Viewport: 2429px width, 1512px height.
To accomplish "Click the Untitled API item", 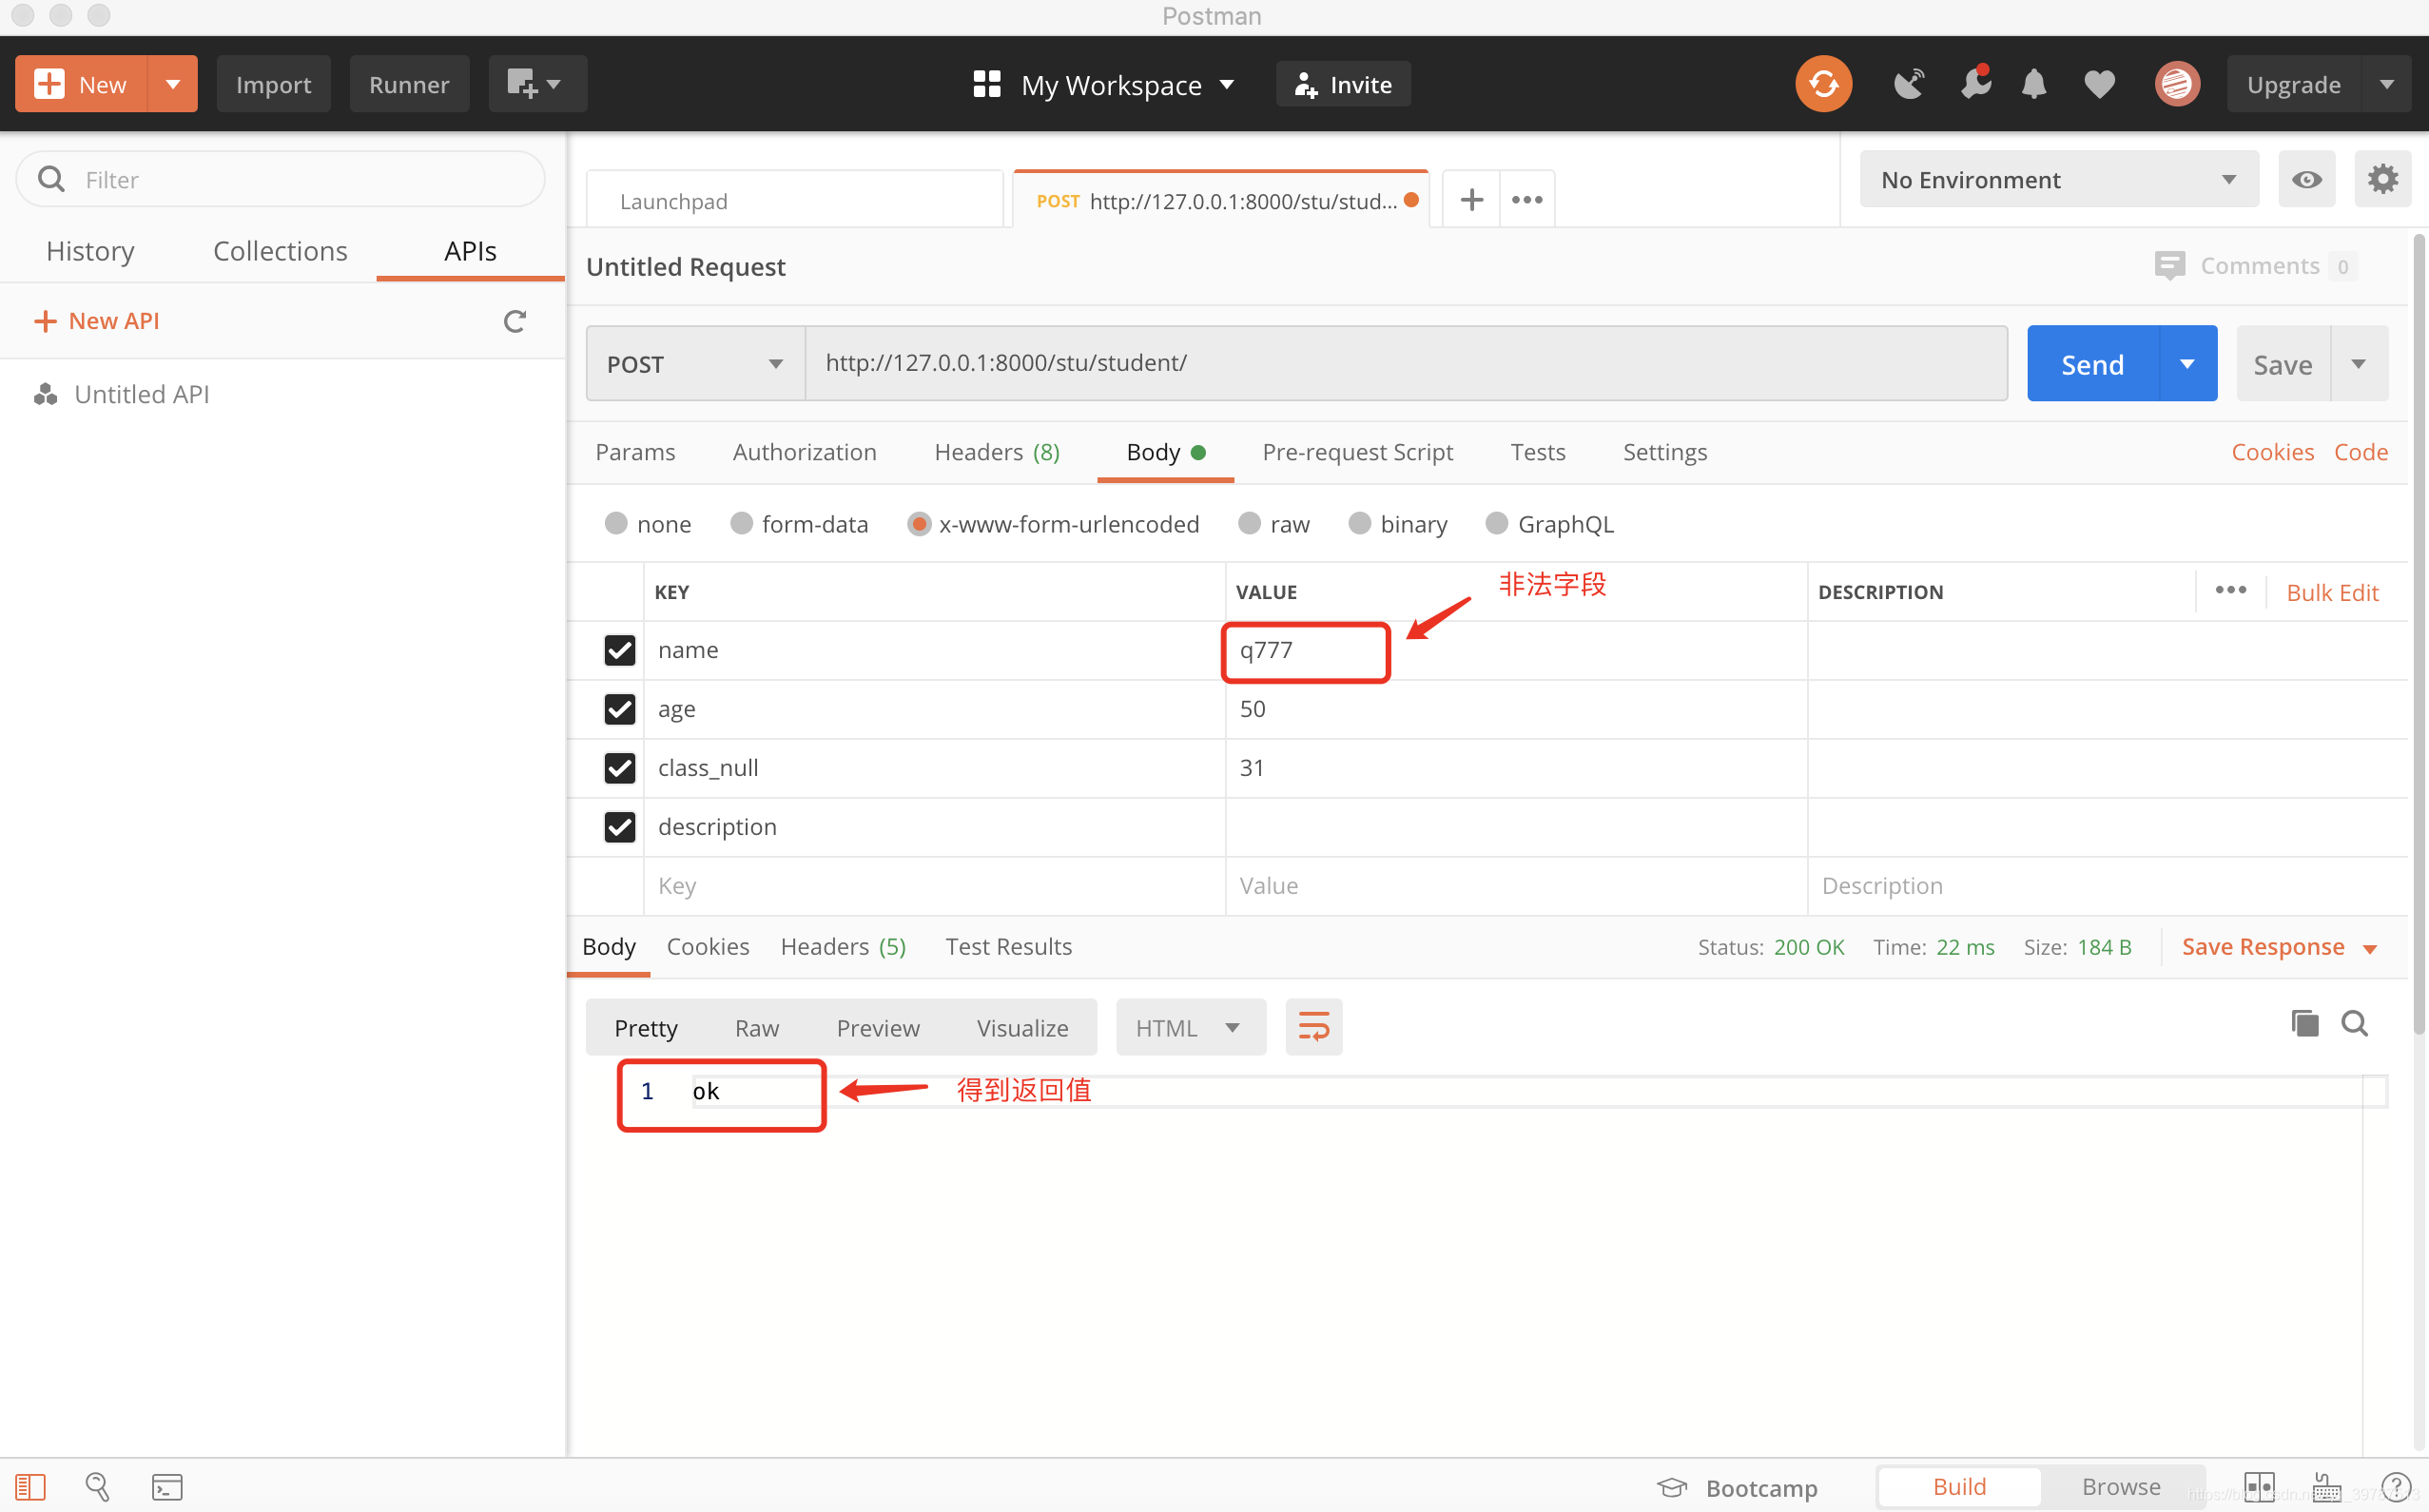I will [141, 394].
